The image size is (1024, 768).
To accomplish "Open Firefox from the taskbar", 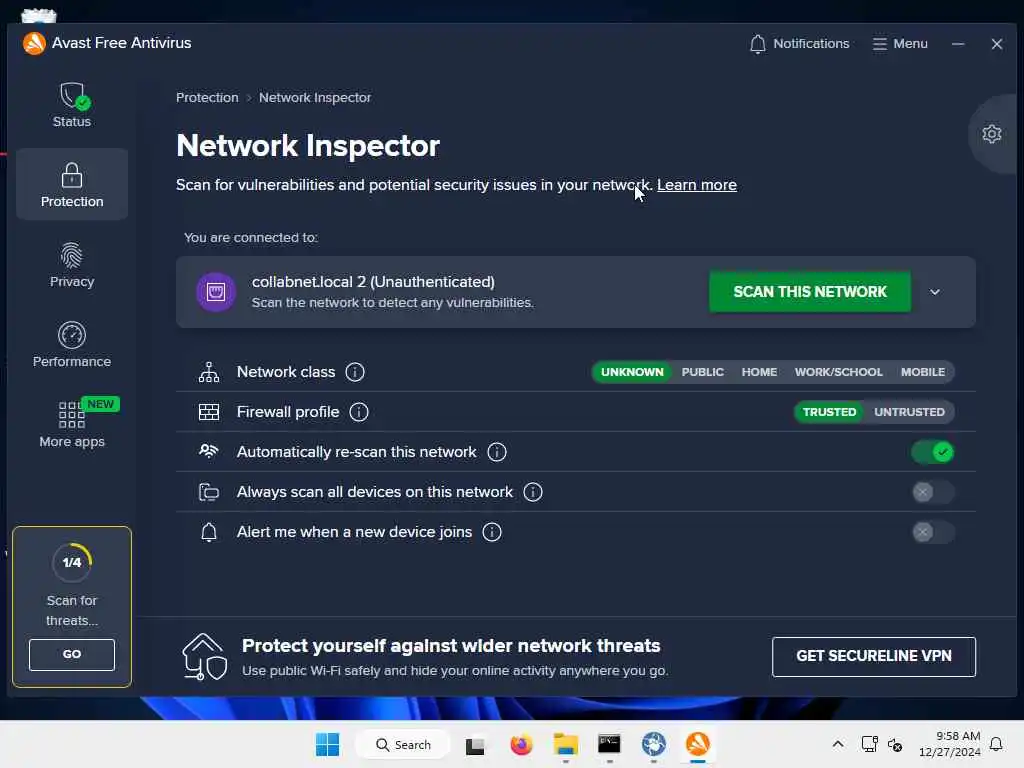I will [x=521, y=744].
